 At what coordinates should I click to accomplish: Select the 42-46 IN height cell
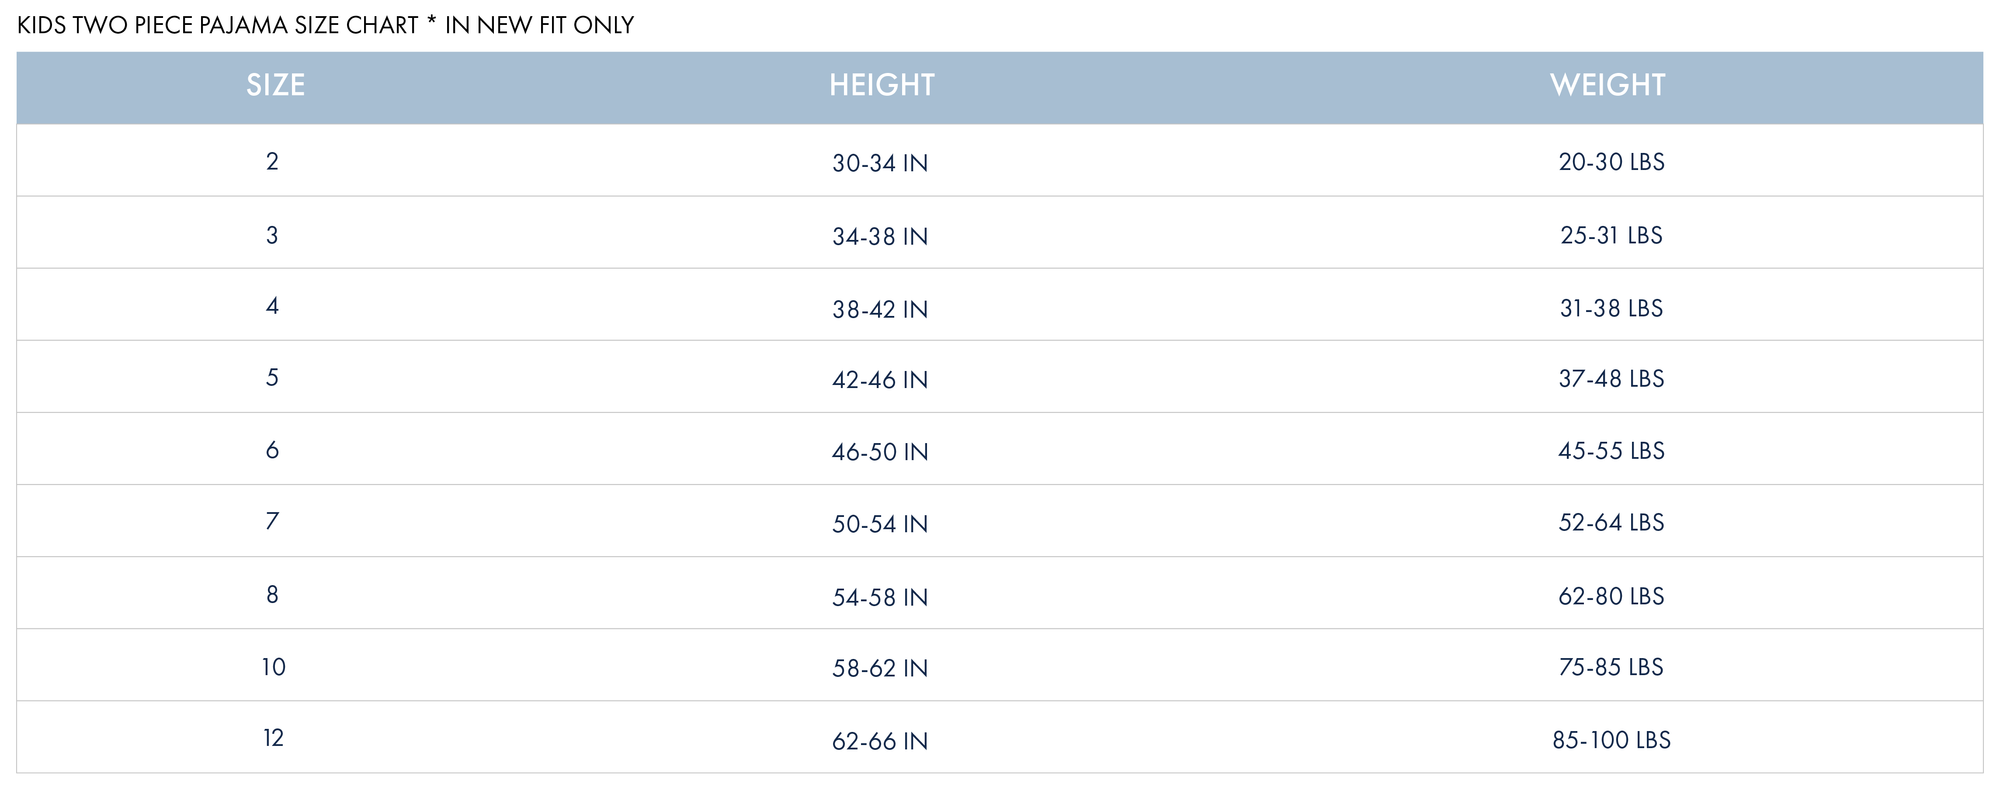pyautogui.click(x=880, y=380)
